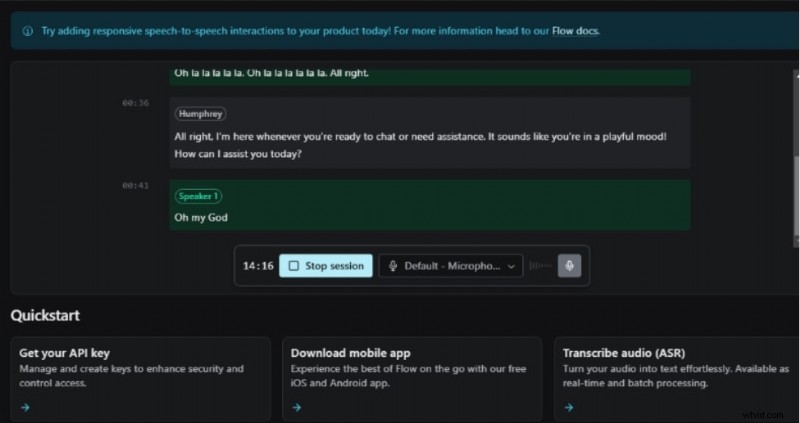The image size is (800, 423).
Task: Click the 14:16 session timer
Action: click(257, 266)
